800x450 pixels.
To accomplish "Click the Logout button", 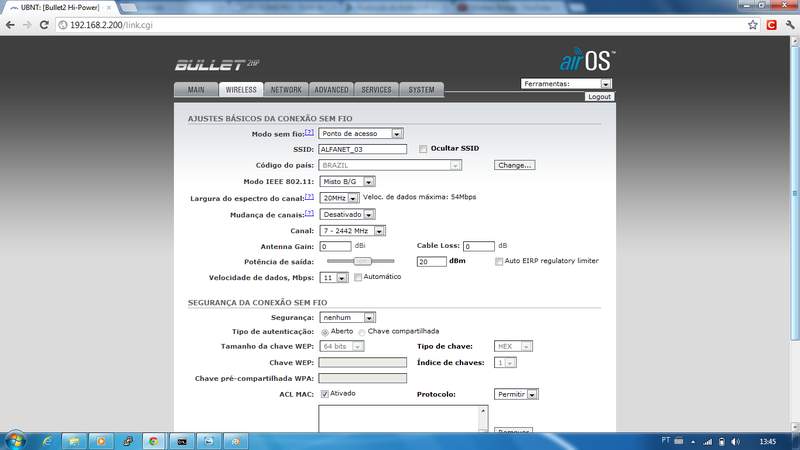I will coord(599,96).
